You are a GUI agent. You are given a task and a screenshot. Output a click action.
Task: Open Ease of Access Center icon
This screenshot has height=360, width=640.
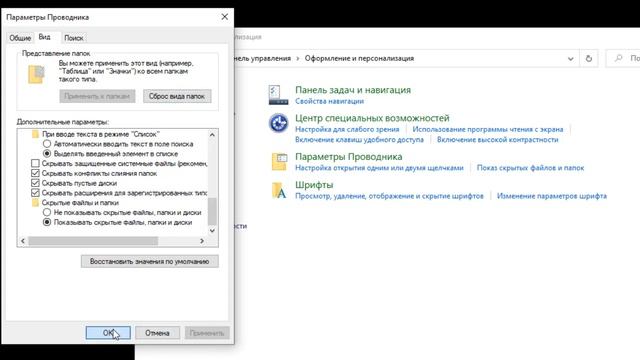[278, 123]
